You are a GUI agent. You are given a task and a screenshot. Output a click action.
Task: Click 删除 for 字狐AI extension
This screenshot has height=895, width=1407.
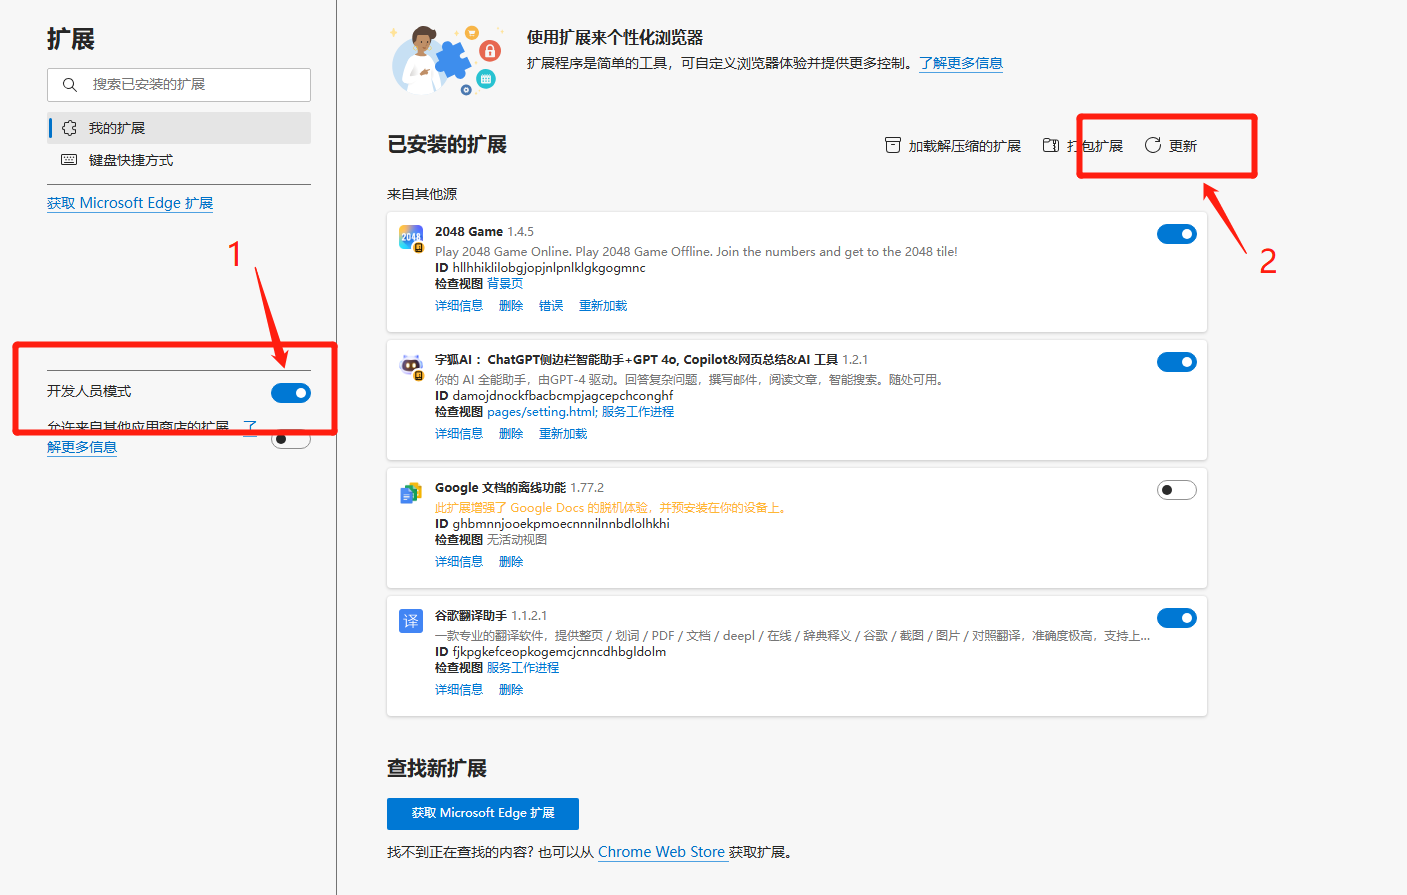pyautogui.click(x=511, y=434)
